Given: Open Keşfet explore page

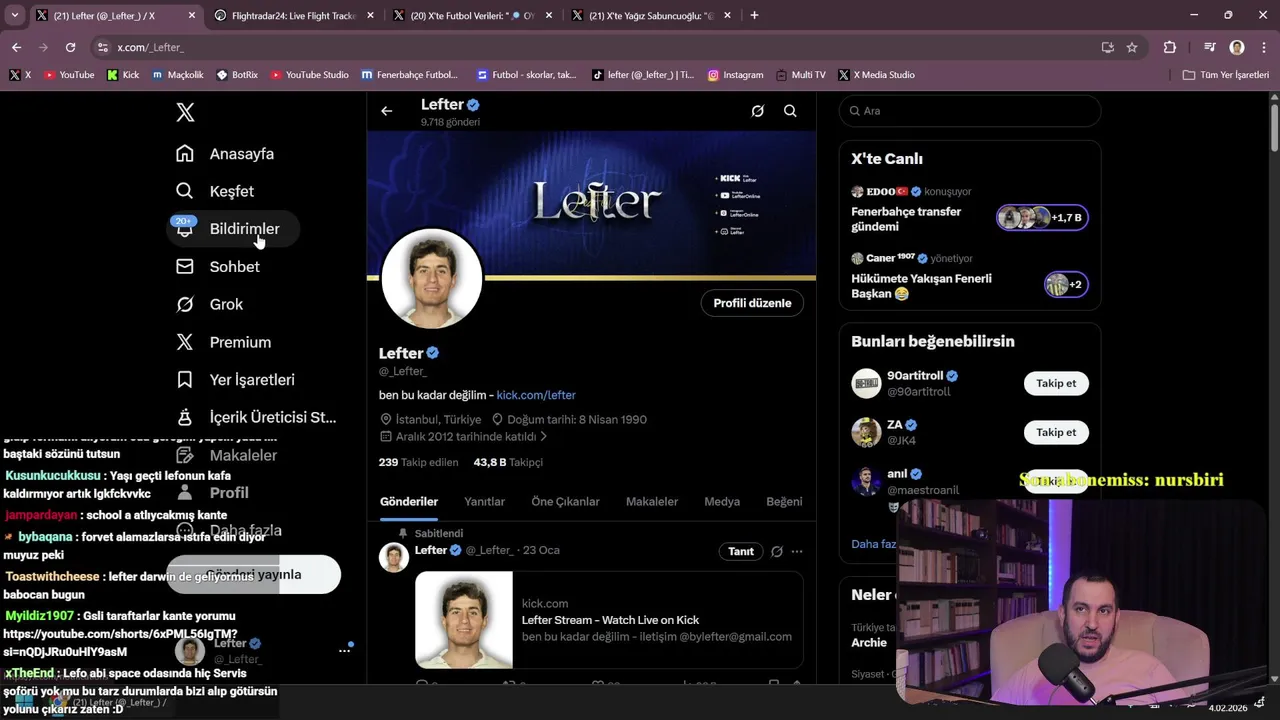Looking at the screenshot, I should point(215,191).
